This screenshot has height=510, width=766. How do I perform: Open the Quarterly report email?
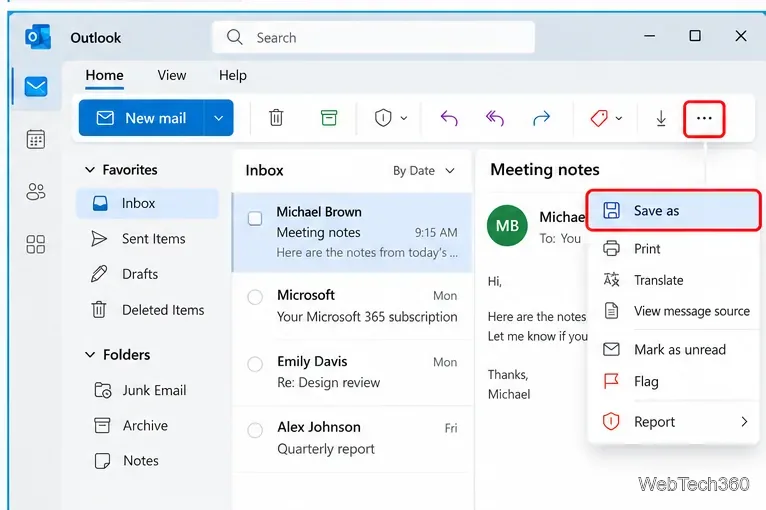[352, 438]
